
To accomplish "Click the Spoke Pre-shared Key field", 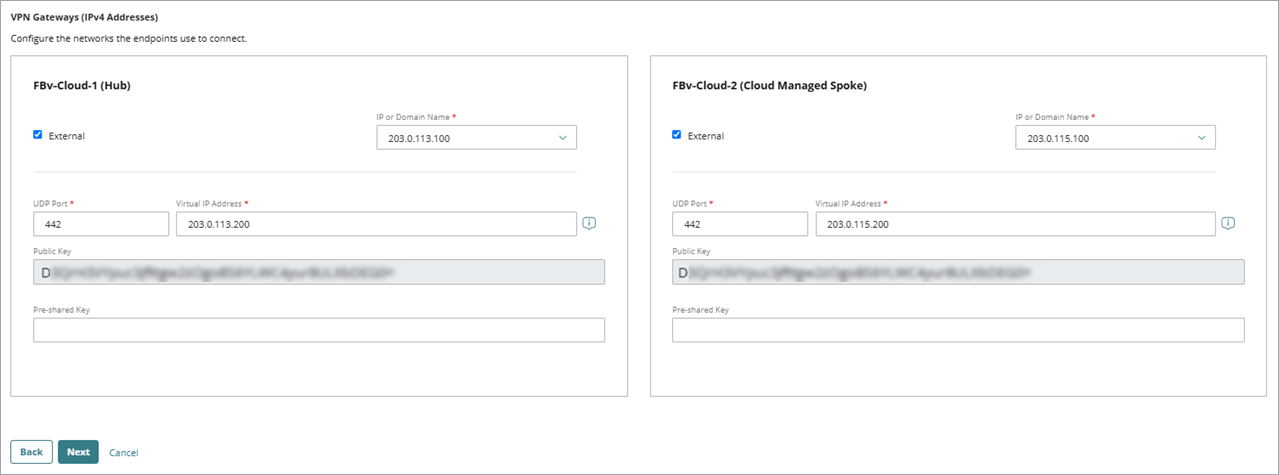I will click(x=958, y=330).
